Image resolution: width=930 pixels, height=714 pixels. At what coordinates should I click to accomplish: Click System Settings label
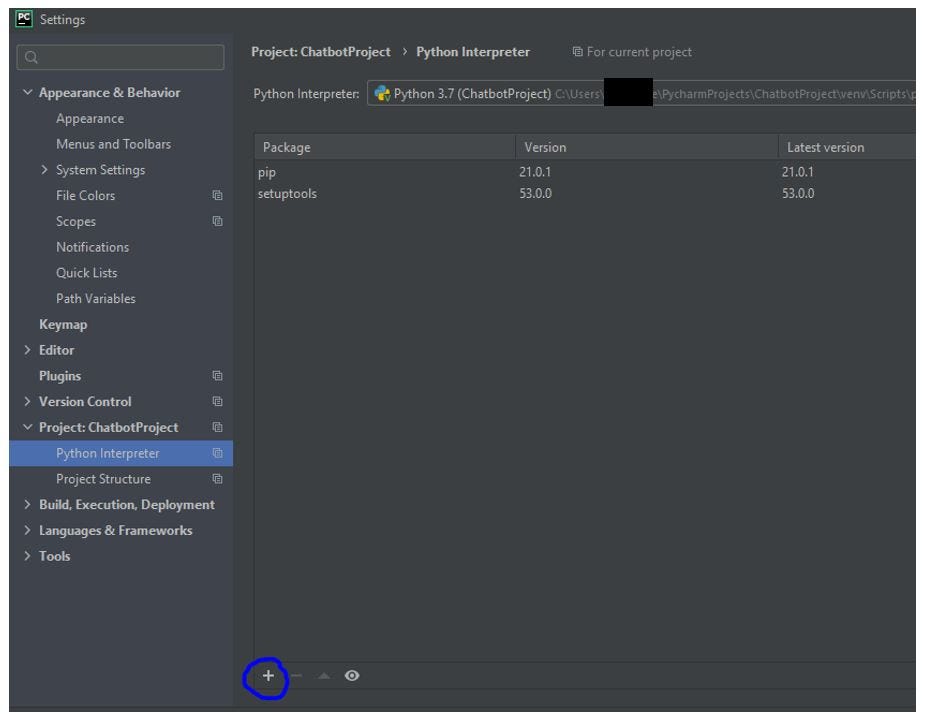tap(100, 170)
